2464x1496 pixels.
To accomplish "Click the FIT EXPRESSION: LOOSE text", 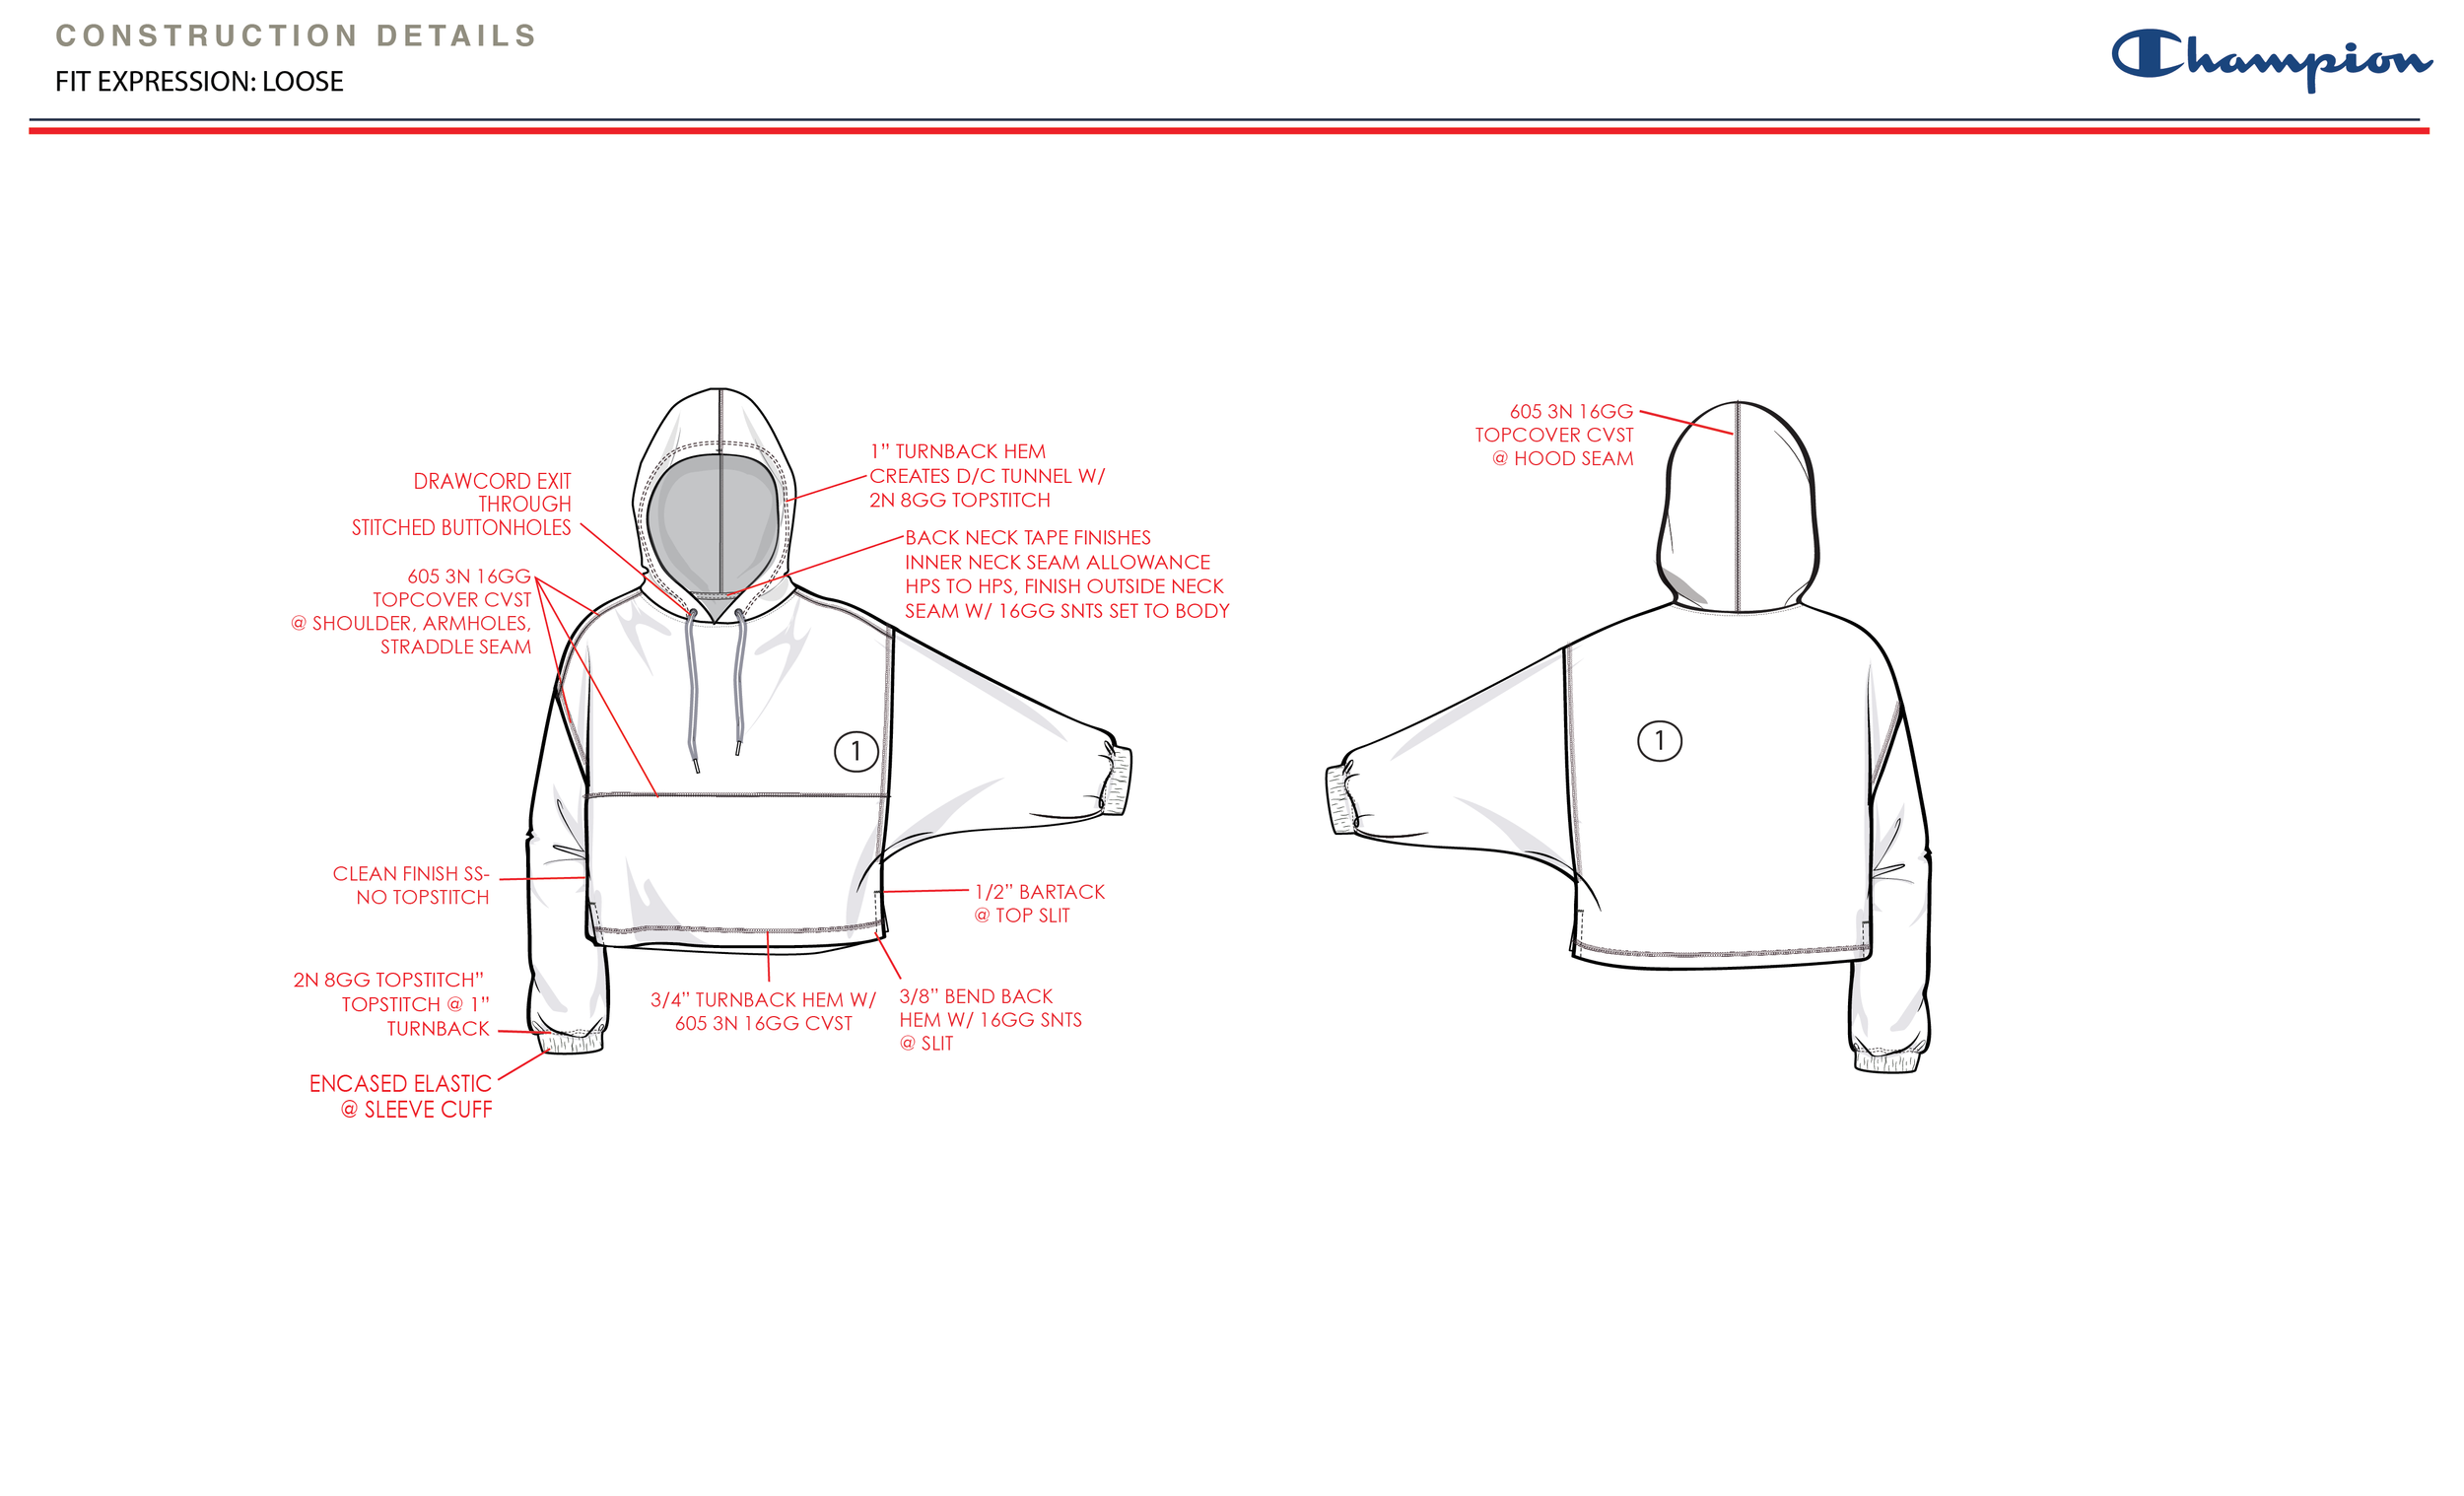I will (x=199, y=82).
